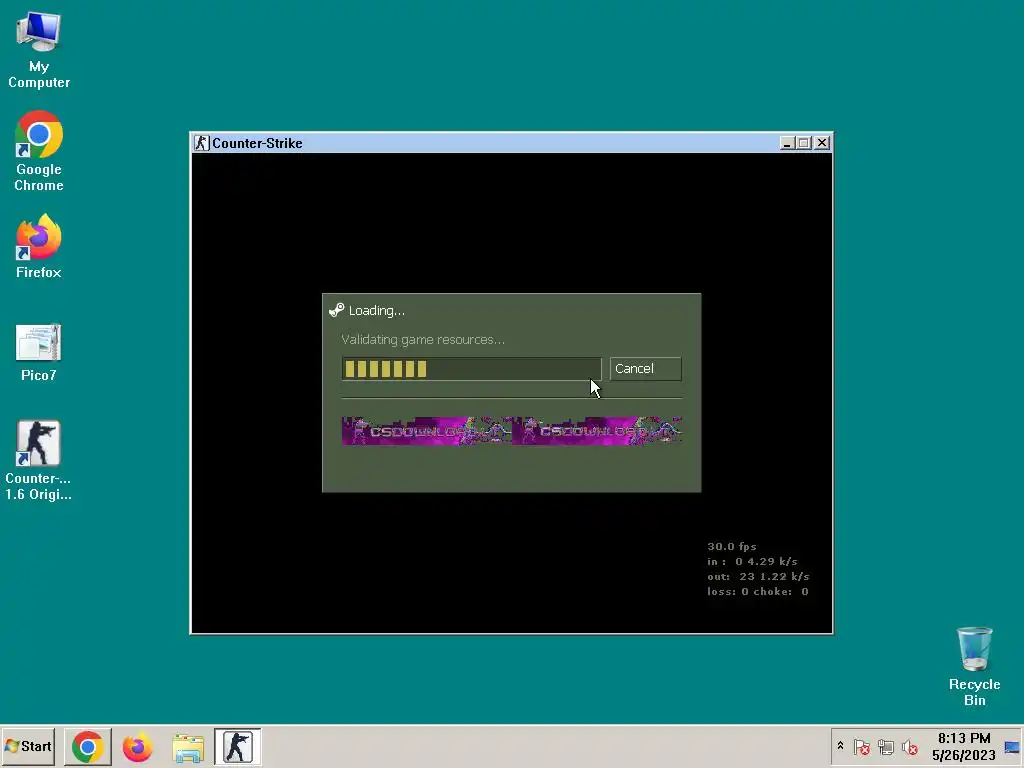
Task: Launch Chrome from the taskbar
Action: point(88,746)
